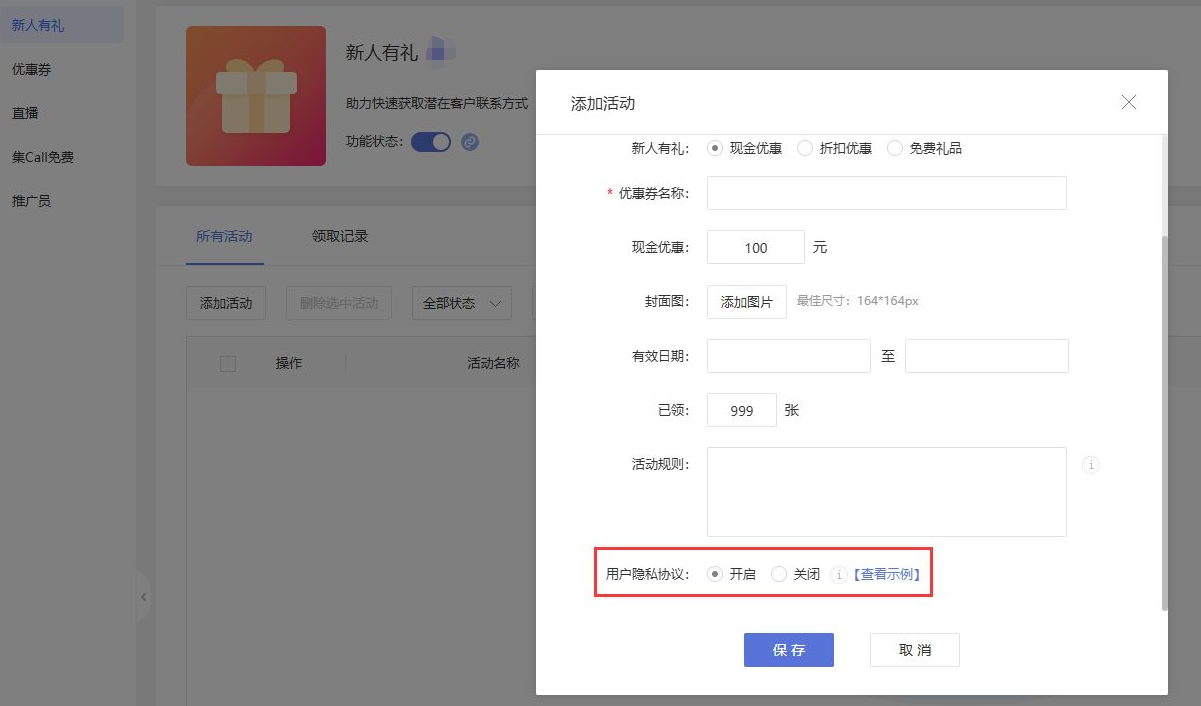Select the 折扣优惠 radio option
1201x706 pixels.
coord(805,148)
